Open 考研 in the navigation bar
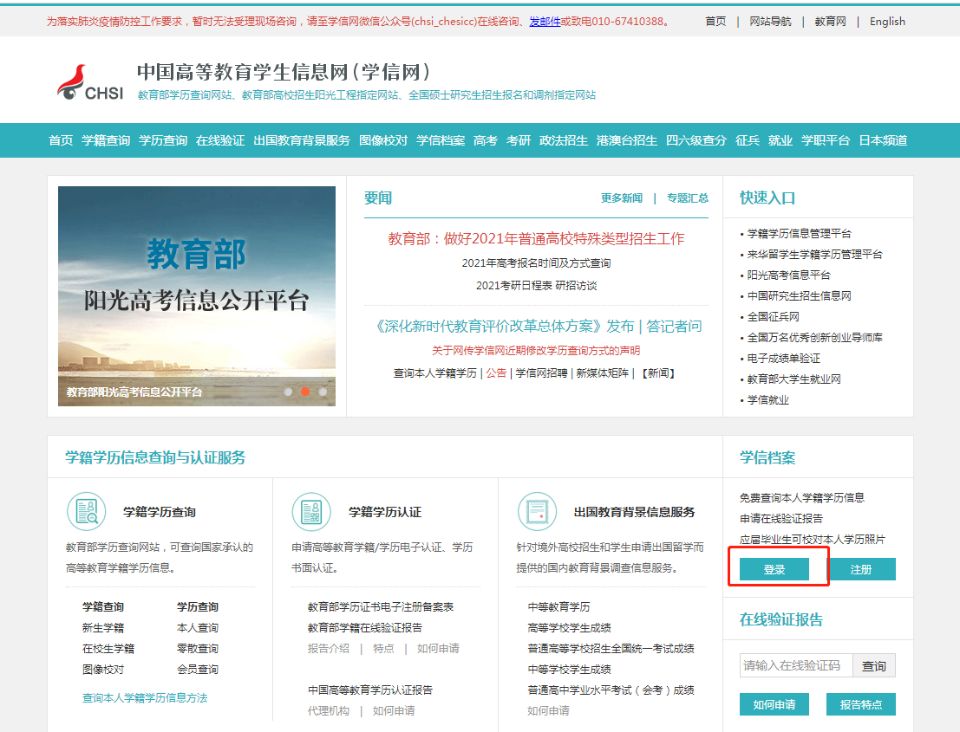The image size is (960, 732). click(x=518, y=141)
